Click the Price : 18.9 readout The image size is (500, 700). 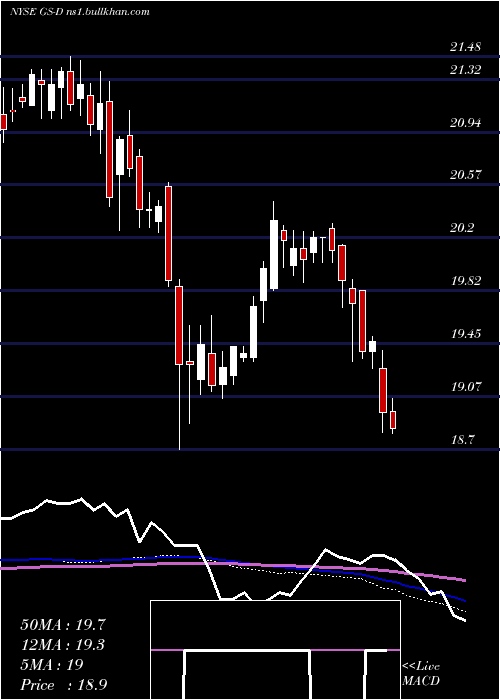pyautogui.click(x=63, y=685)
